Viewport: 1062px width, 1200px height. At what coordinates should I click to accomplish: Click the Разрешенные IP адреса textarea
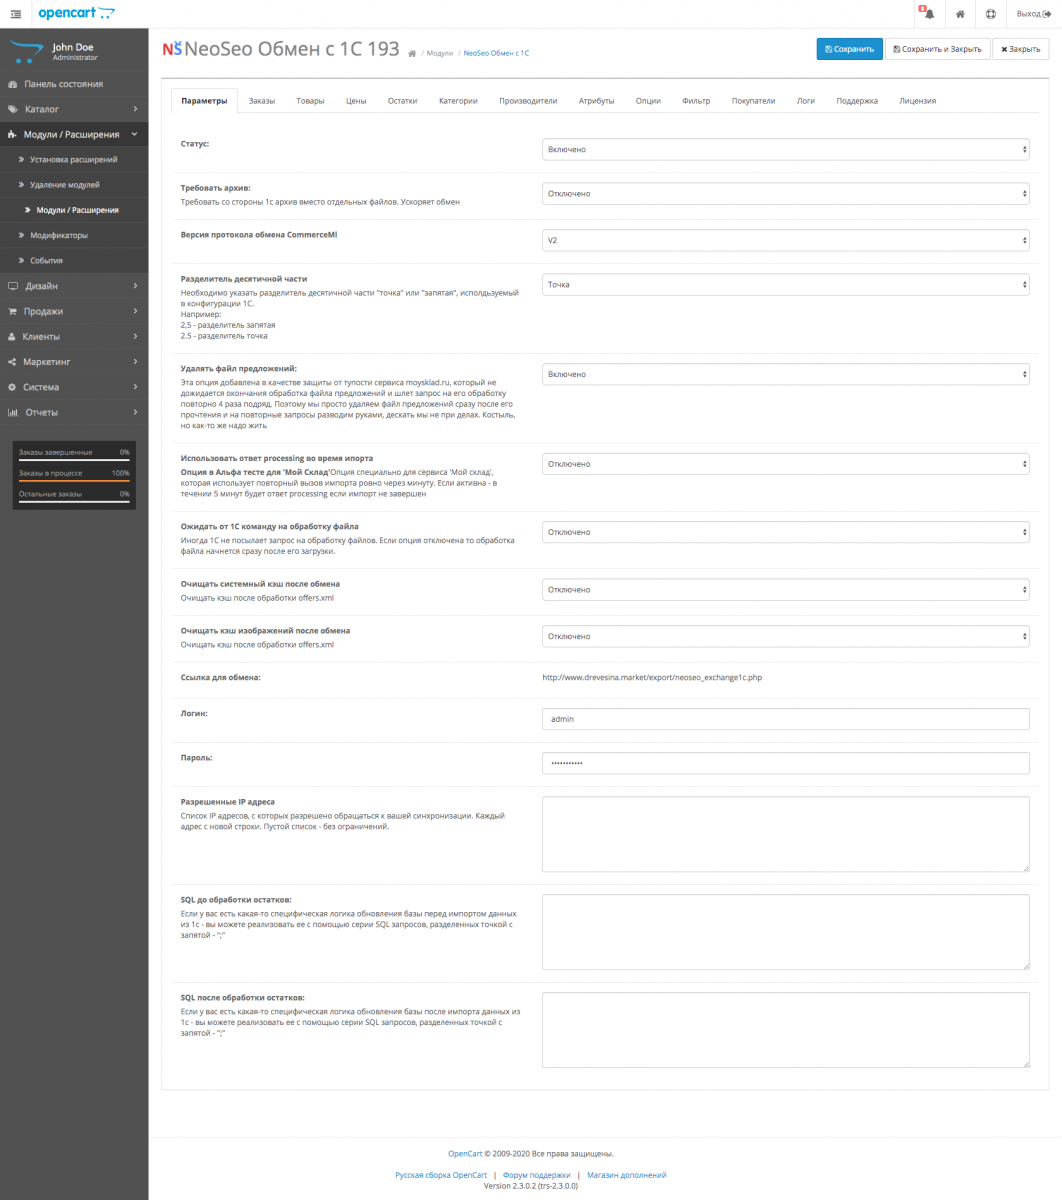click(785, 834)
